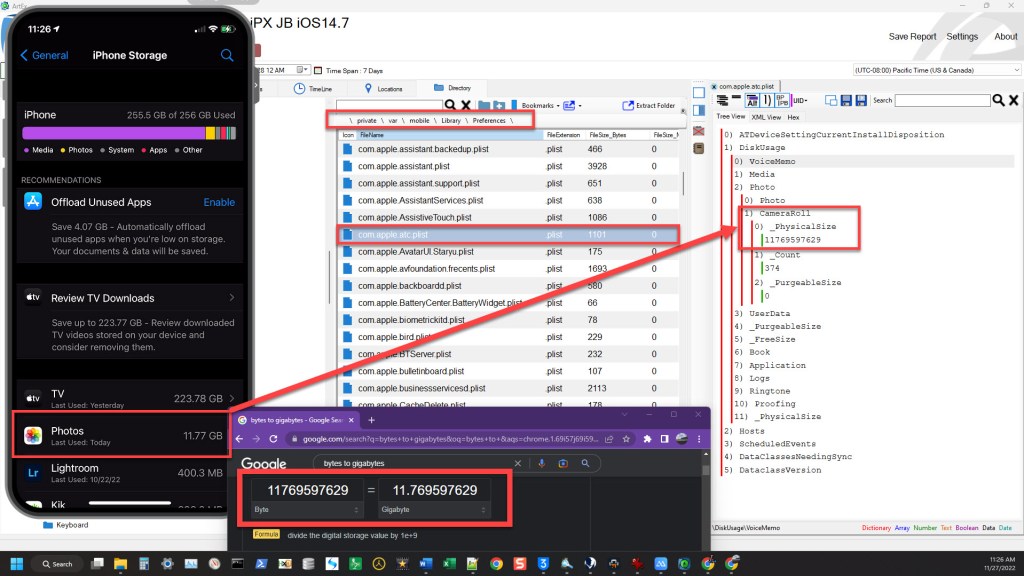Reload the Google page in Chrome
The image size is (1024, 576).
[x=273, y=439]
